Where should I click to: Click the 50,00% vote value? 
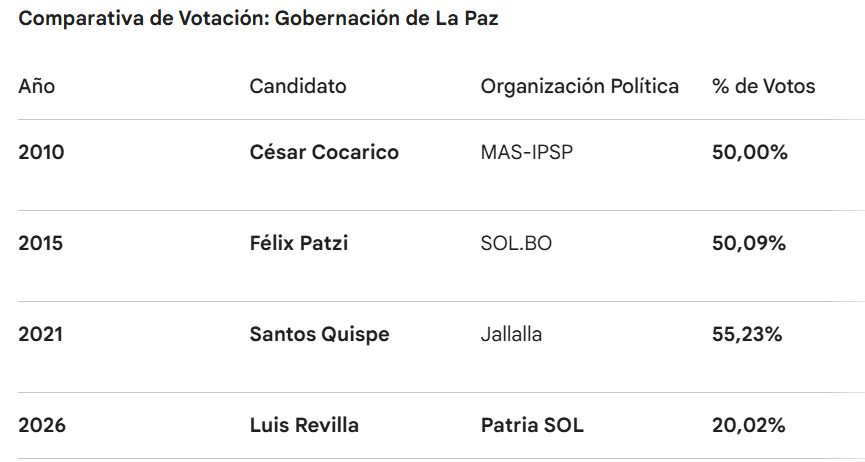pyautogui.click(x=749, y=152)
